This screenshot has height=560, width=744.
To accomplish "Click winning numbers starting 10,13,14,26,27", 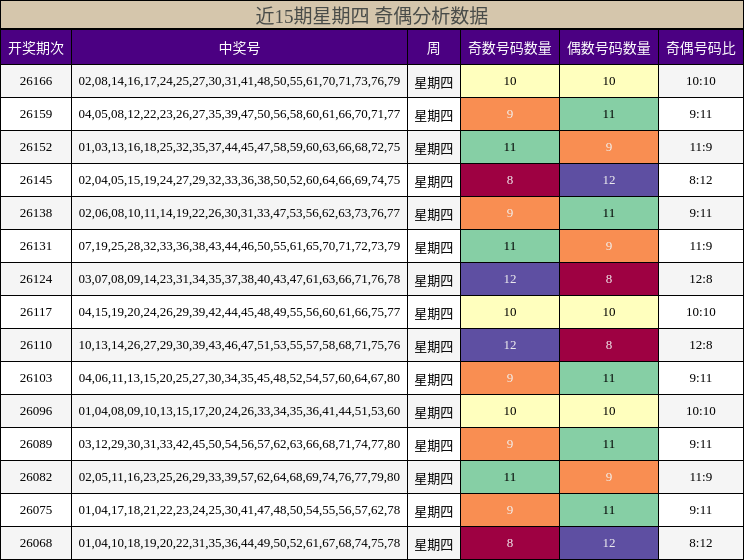I will click(239, 345).
